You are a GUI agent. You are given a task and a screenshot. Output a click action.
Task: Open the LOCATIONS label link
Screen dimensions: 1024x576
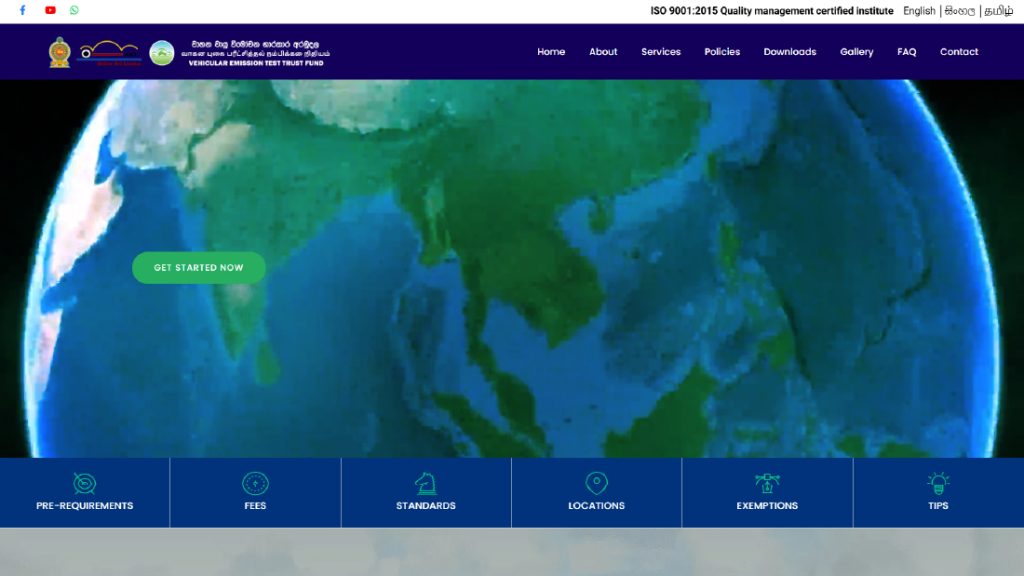point(596,505)
